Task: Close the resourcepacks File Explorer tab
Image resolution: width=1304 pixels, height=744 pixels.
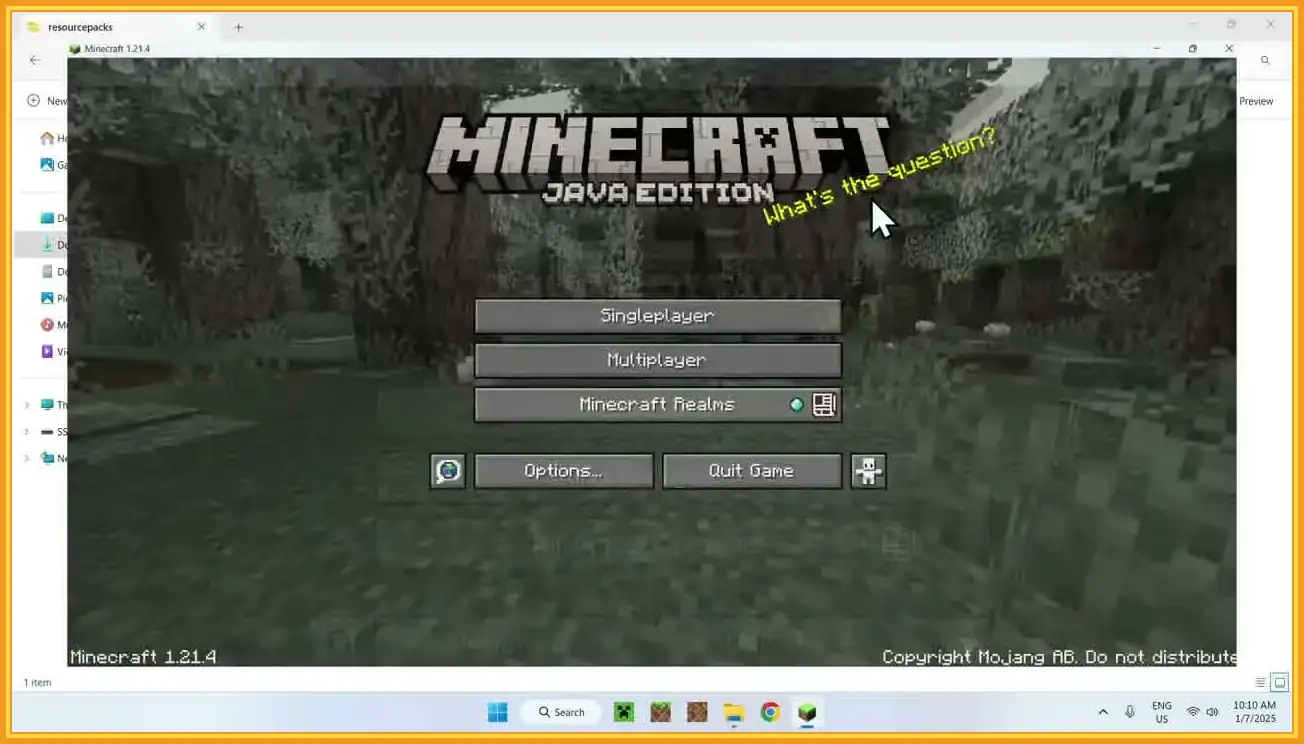Action: pyautogui.click(x=201, y=27)
